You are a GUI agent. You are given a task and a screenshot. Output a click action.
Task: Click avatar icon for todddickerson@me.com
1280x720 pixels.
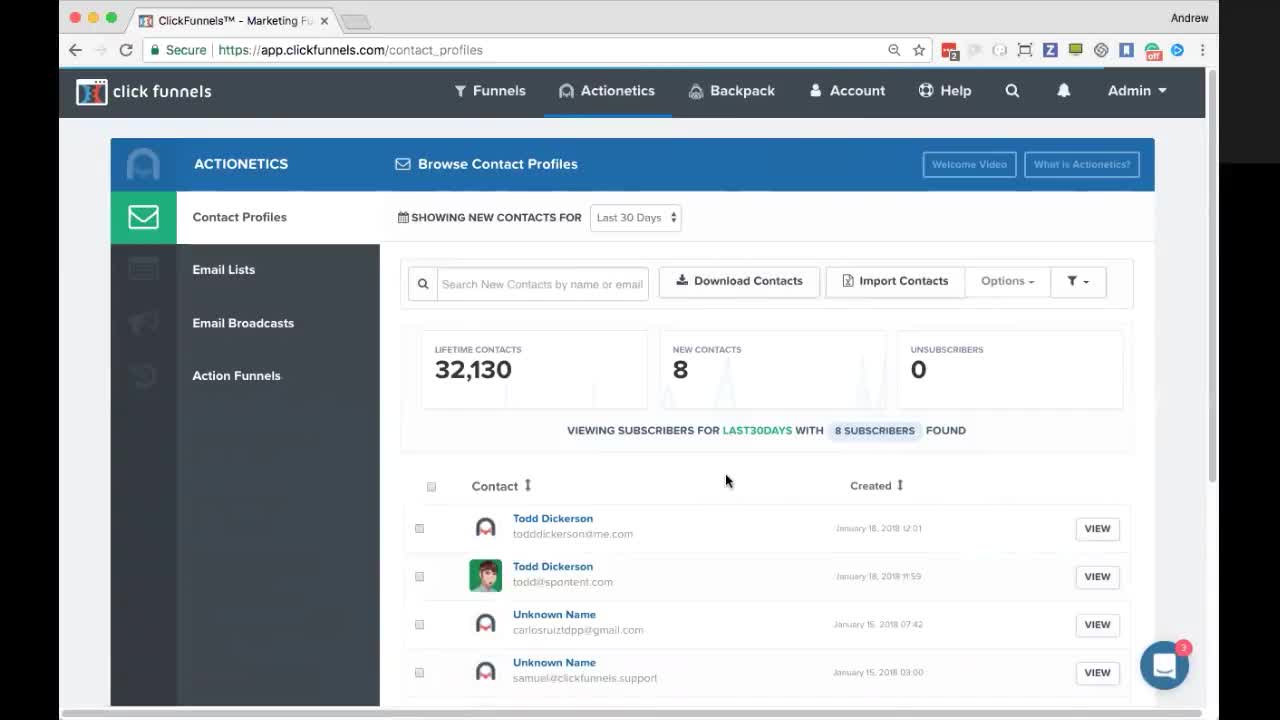tap(485, 527)
